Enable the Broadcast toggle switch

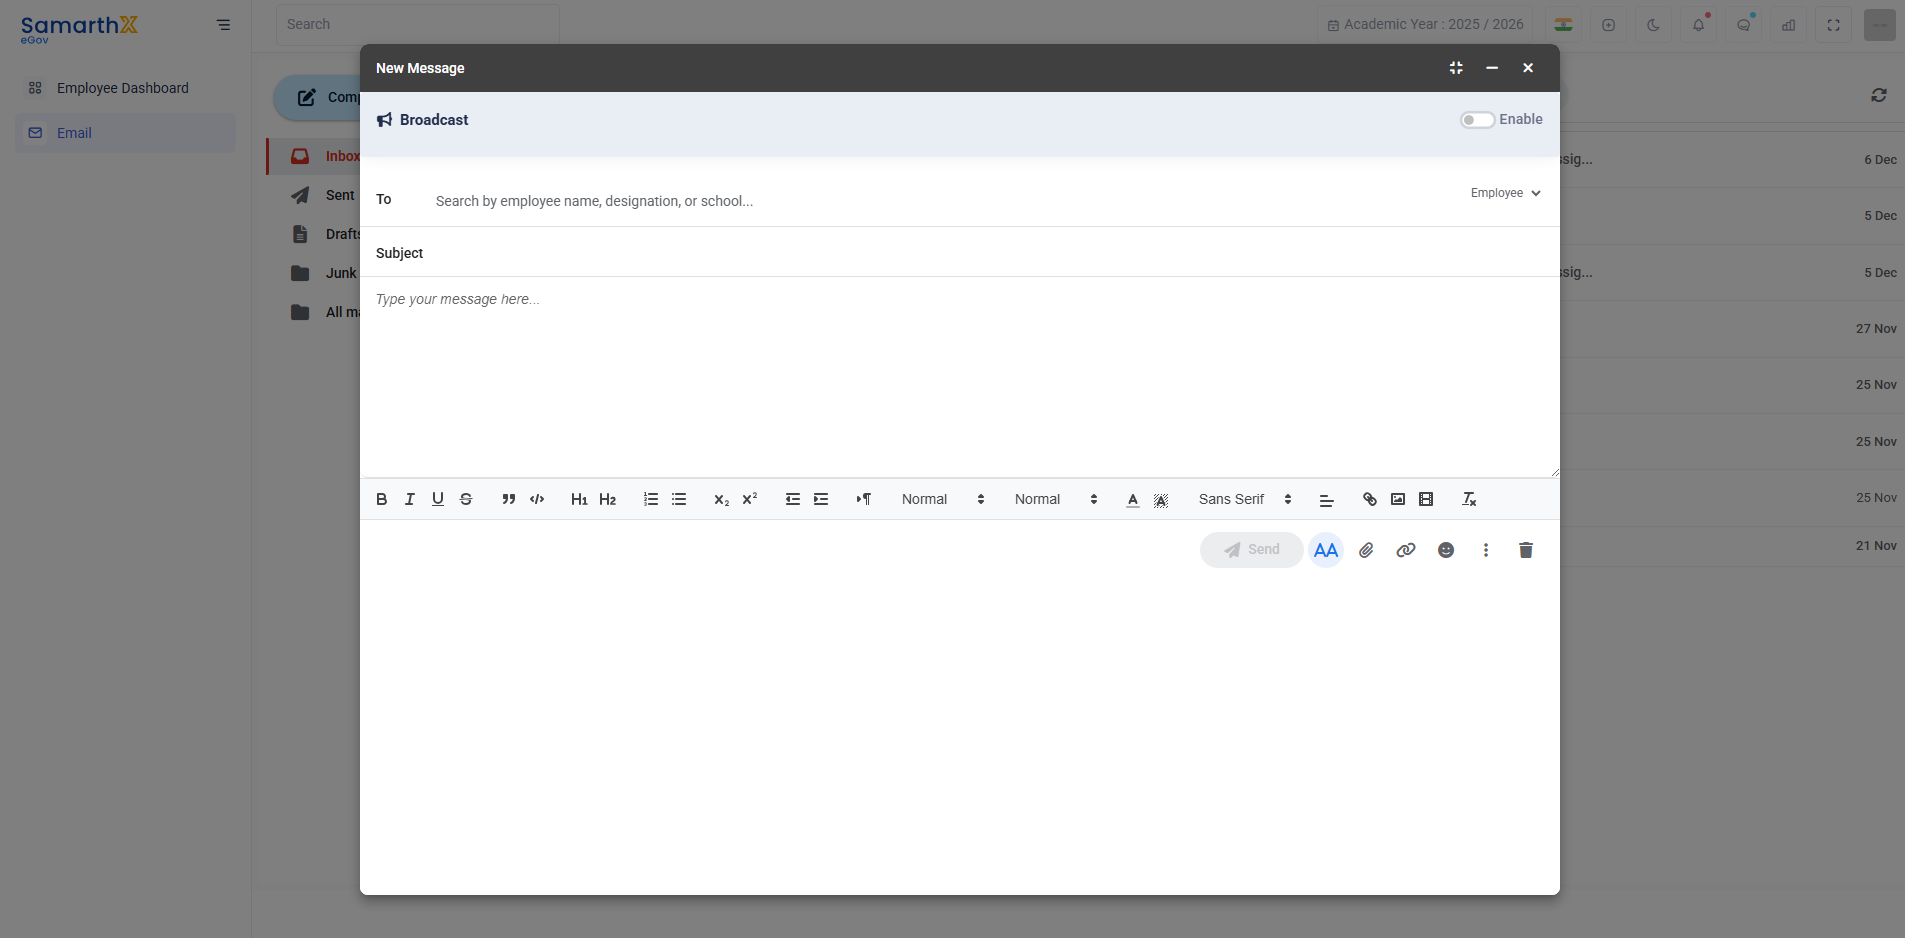(1477, 120)
